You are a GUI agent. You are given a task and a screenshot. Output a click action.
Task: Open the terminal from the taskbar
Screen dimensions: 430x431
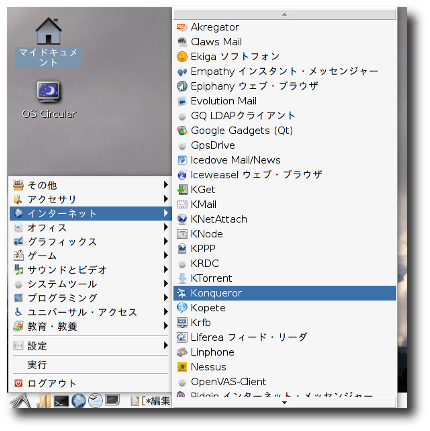[61, 401]
